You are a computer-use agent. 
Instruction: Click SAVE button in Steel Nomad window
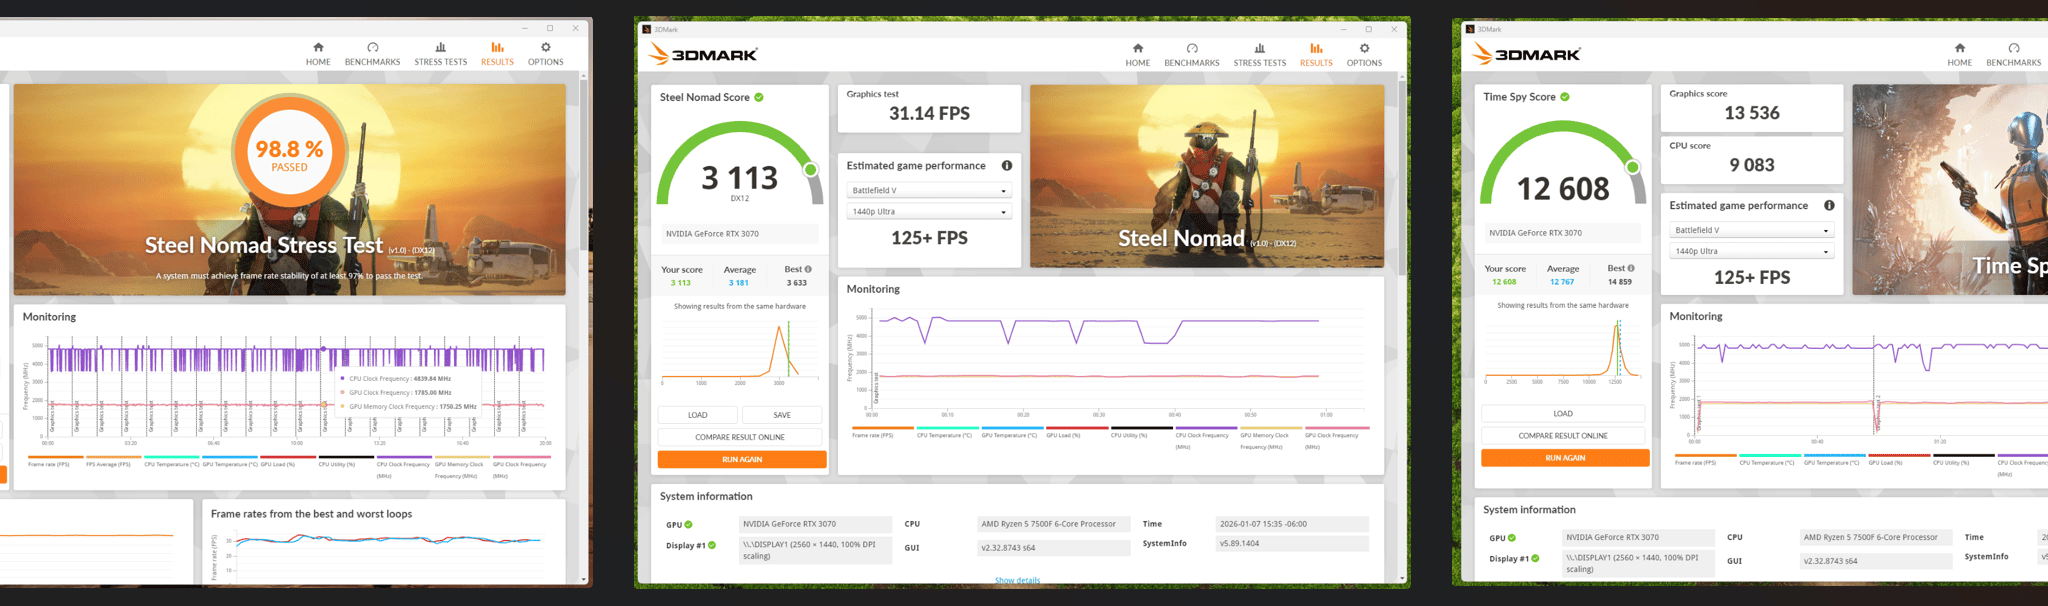pos(782,415)
